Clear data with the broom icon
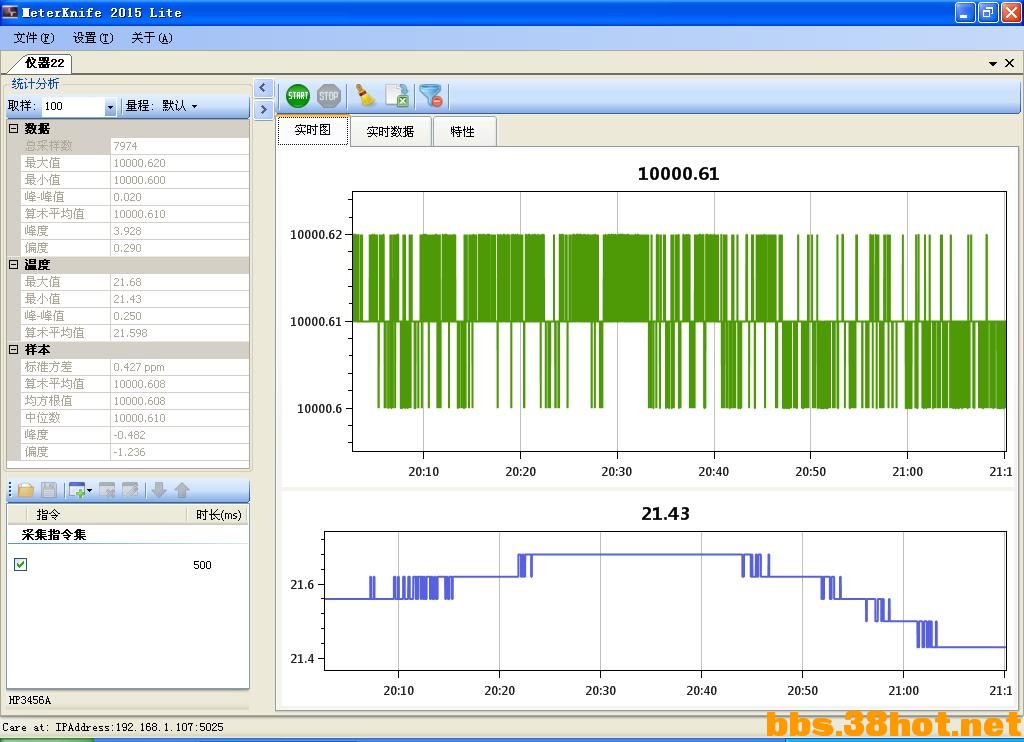 tap(366, 96)
